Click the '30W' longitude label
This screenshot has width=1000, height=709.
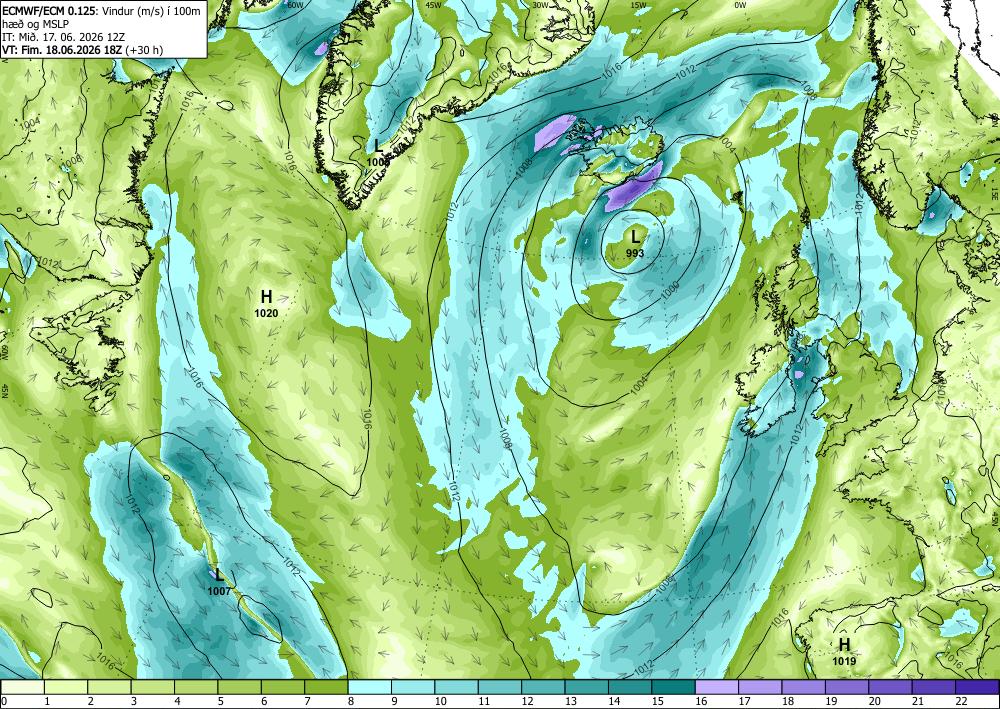coord(540,4)
